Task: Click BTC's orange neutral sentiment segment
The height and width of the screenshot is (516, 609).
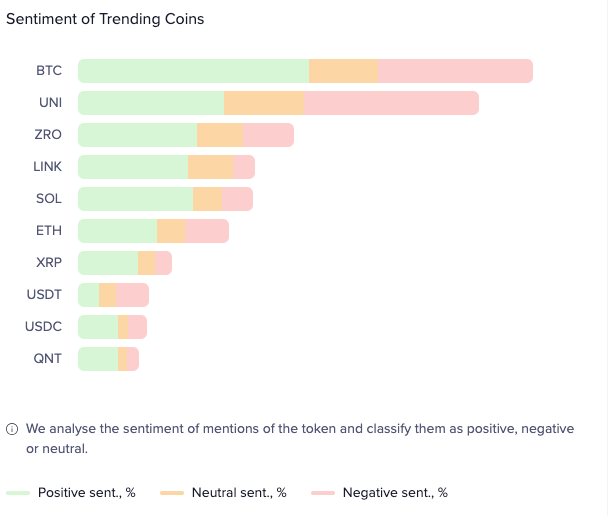Action: tap(343, 71)
